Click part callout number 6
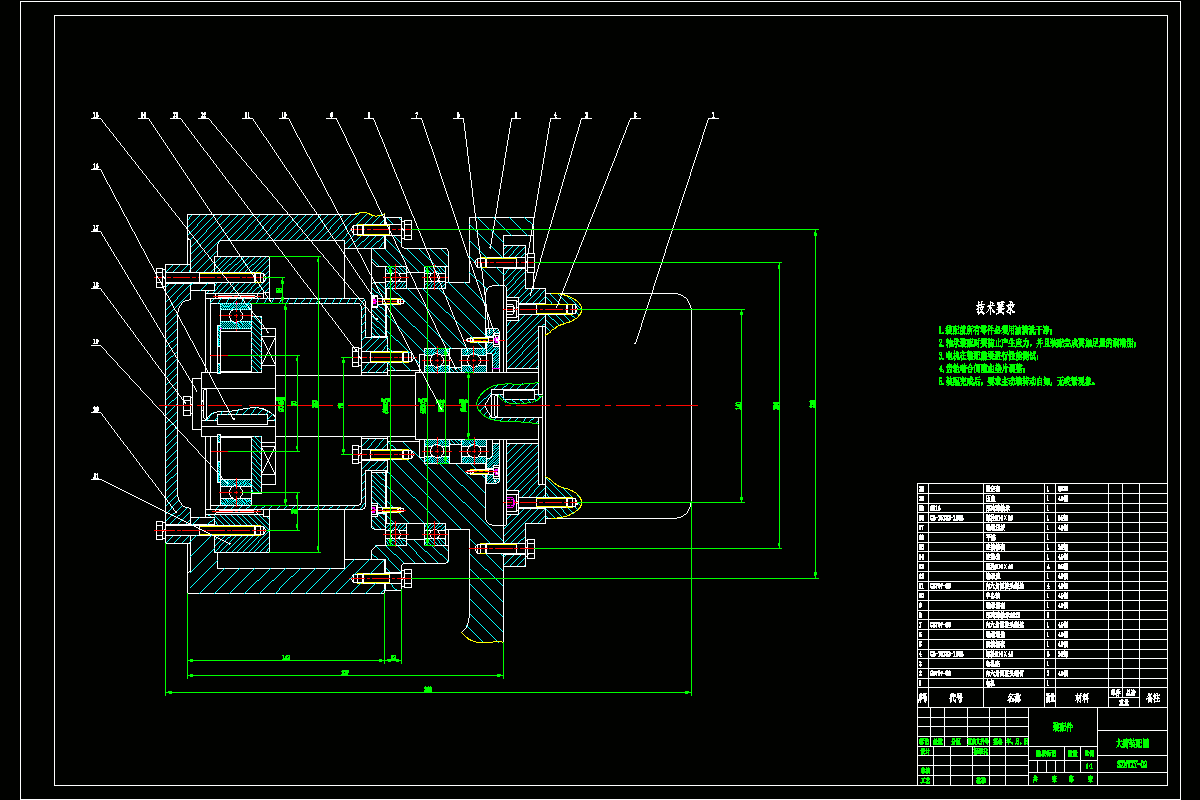 pyautogui.click(x=458, y=115)
